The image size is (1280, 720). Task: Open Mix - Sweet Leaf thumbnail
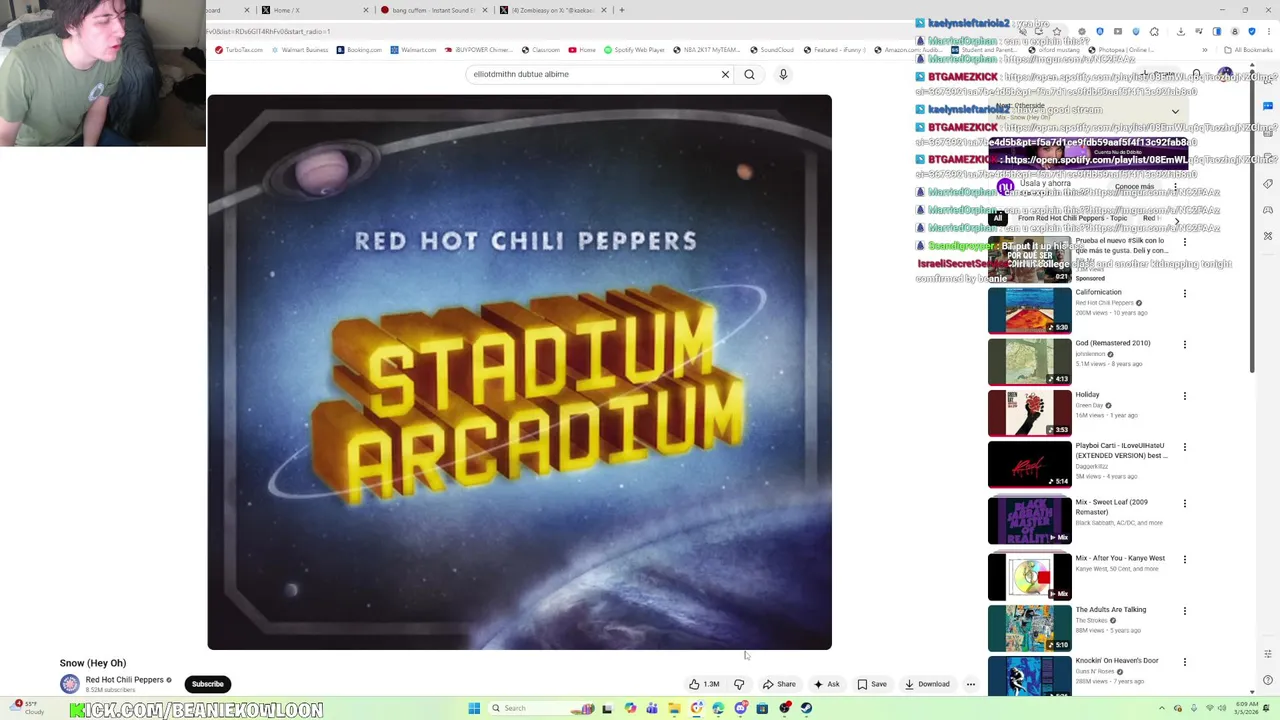1029,521
